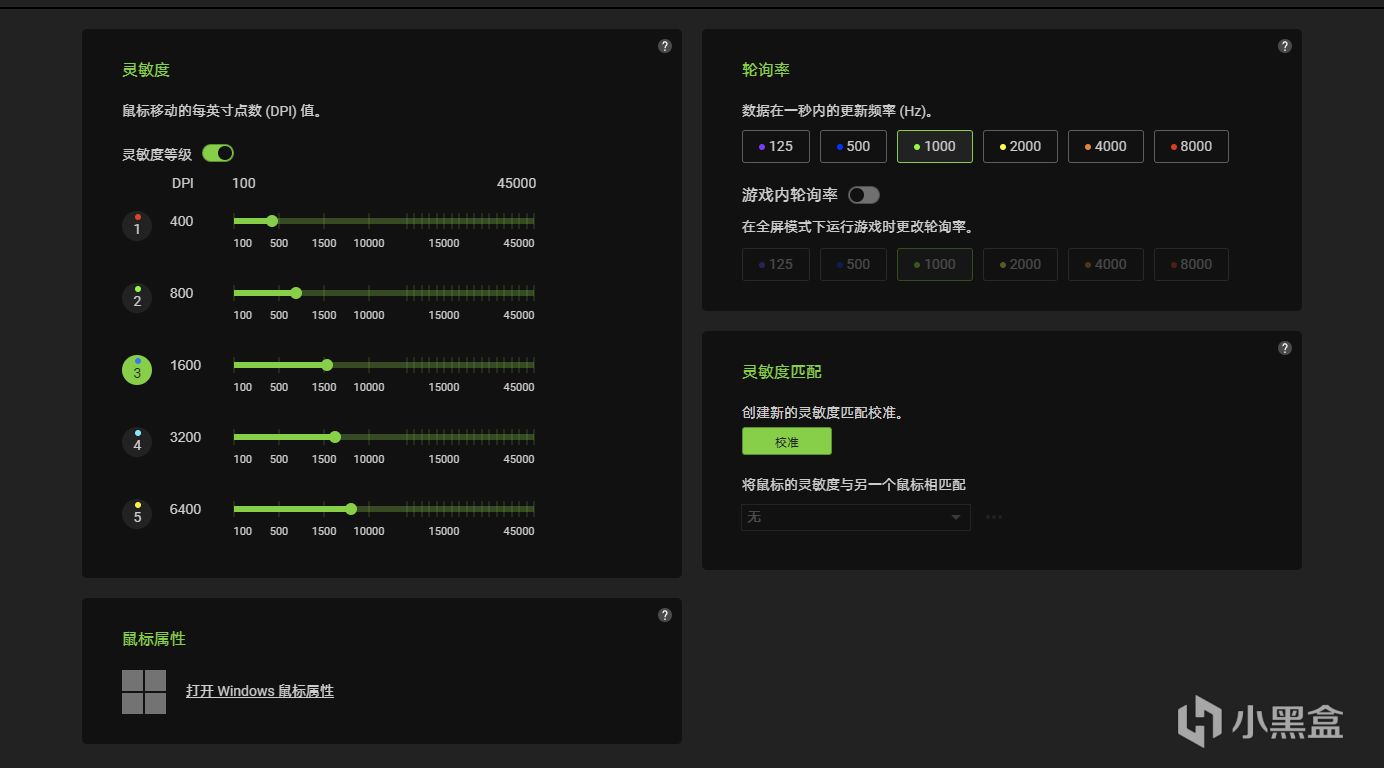Image resolution: width=1384 pixels, height=768 pixels.
Task: Click the help icon on the 灵敏度 panel
Action: click(664, 45)
